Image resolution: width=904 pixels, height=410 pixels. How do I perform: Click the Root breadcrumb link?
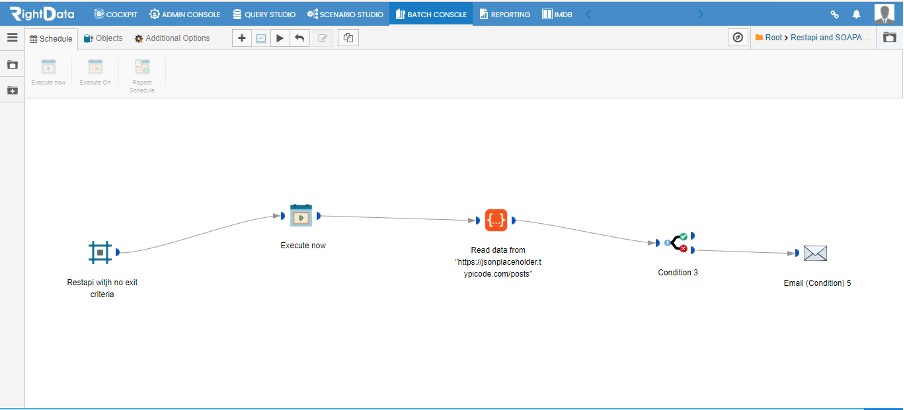tap(774, 37)
